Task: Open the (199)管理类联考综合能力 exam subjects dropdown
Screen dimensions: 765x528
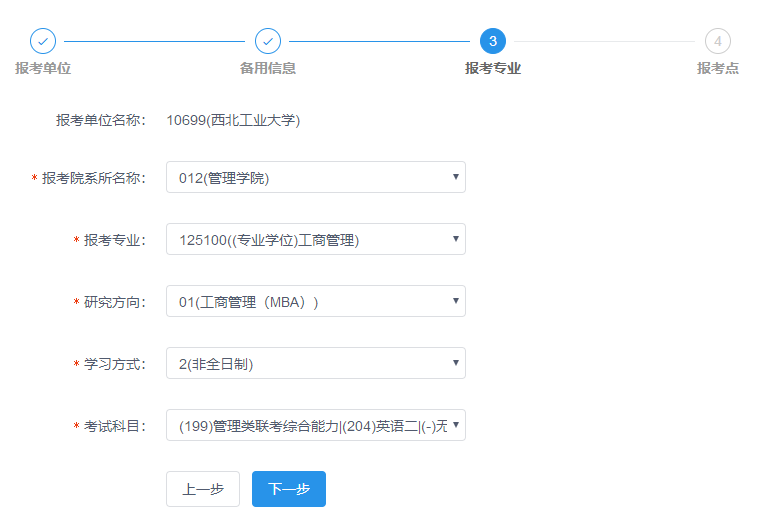Action: tap(315, 426)
